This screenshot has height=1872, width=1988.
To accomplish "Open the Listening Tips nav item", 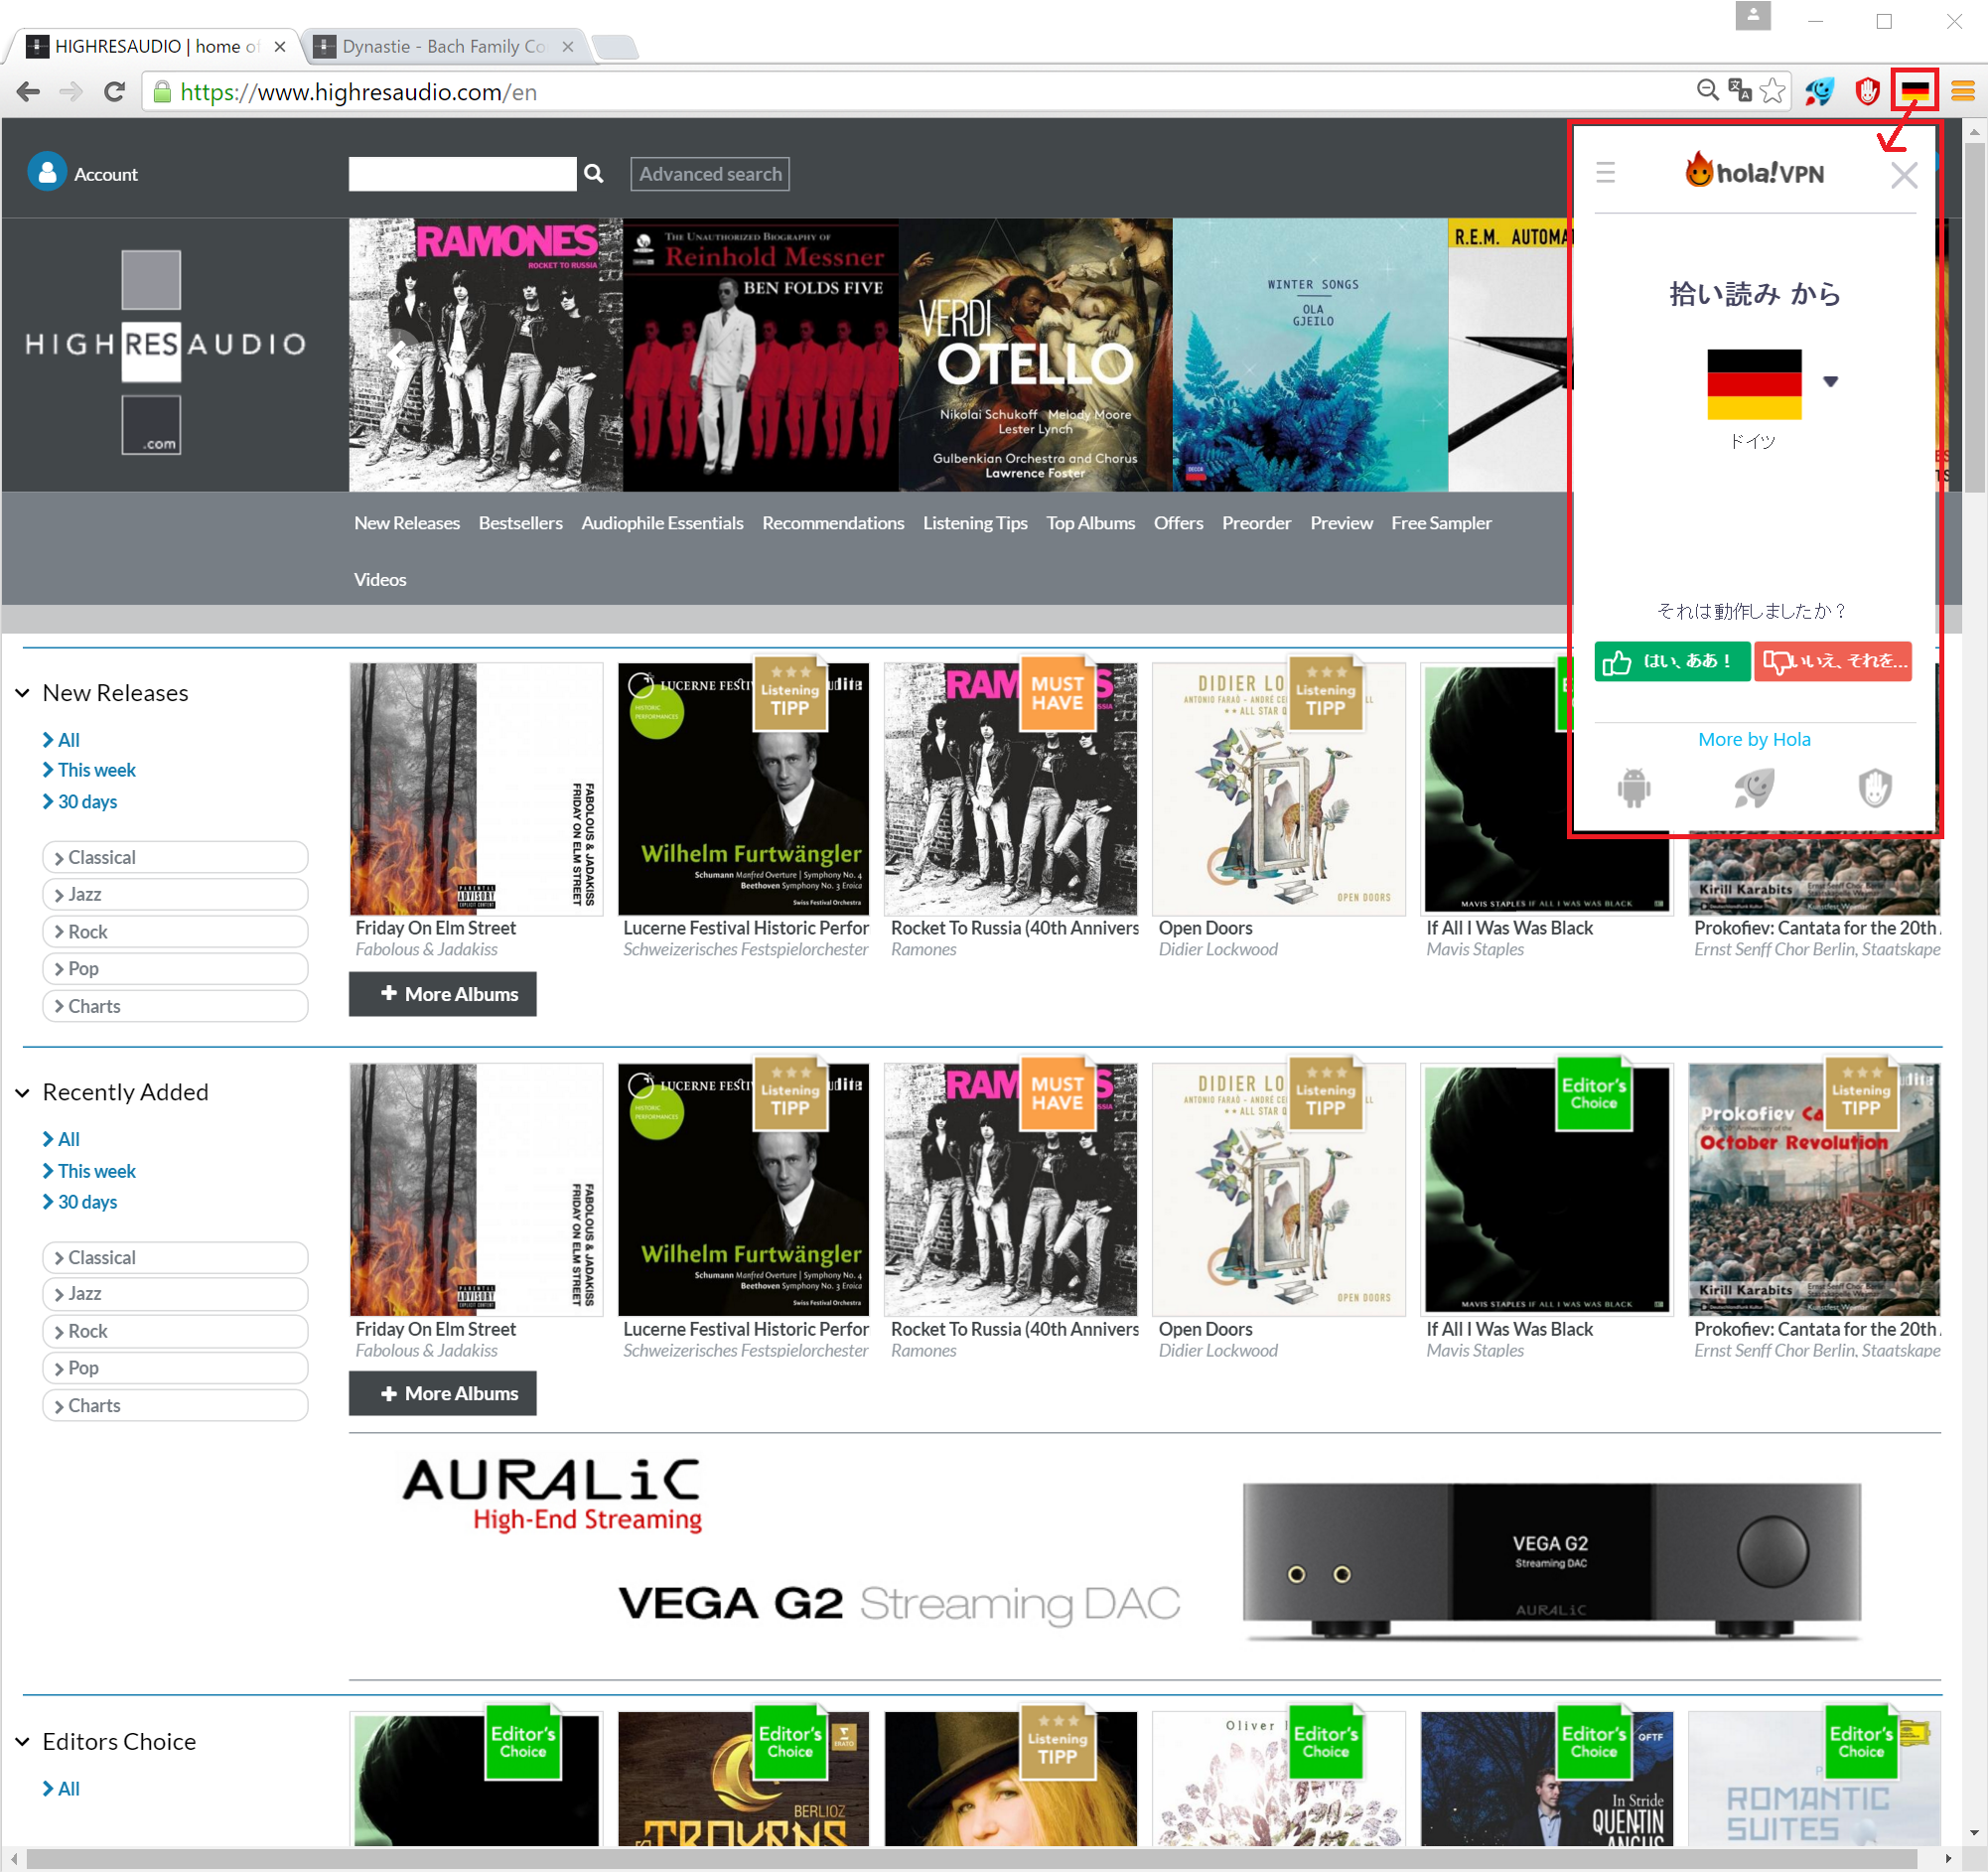I will [975, 523].
